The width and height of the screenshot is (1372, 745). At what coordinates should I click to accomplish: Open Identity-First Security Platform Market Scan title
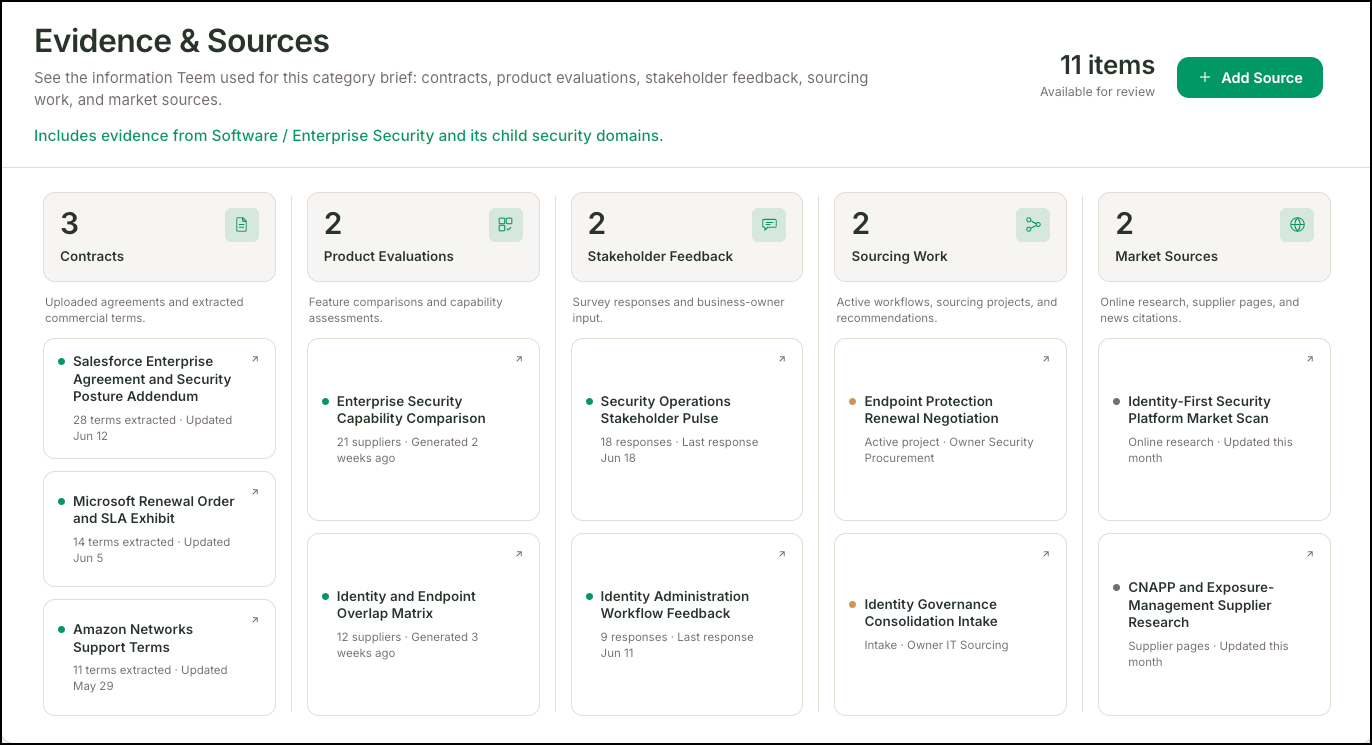[1199, 410]
